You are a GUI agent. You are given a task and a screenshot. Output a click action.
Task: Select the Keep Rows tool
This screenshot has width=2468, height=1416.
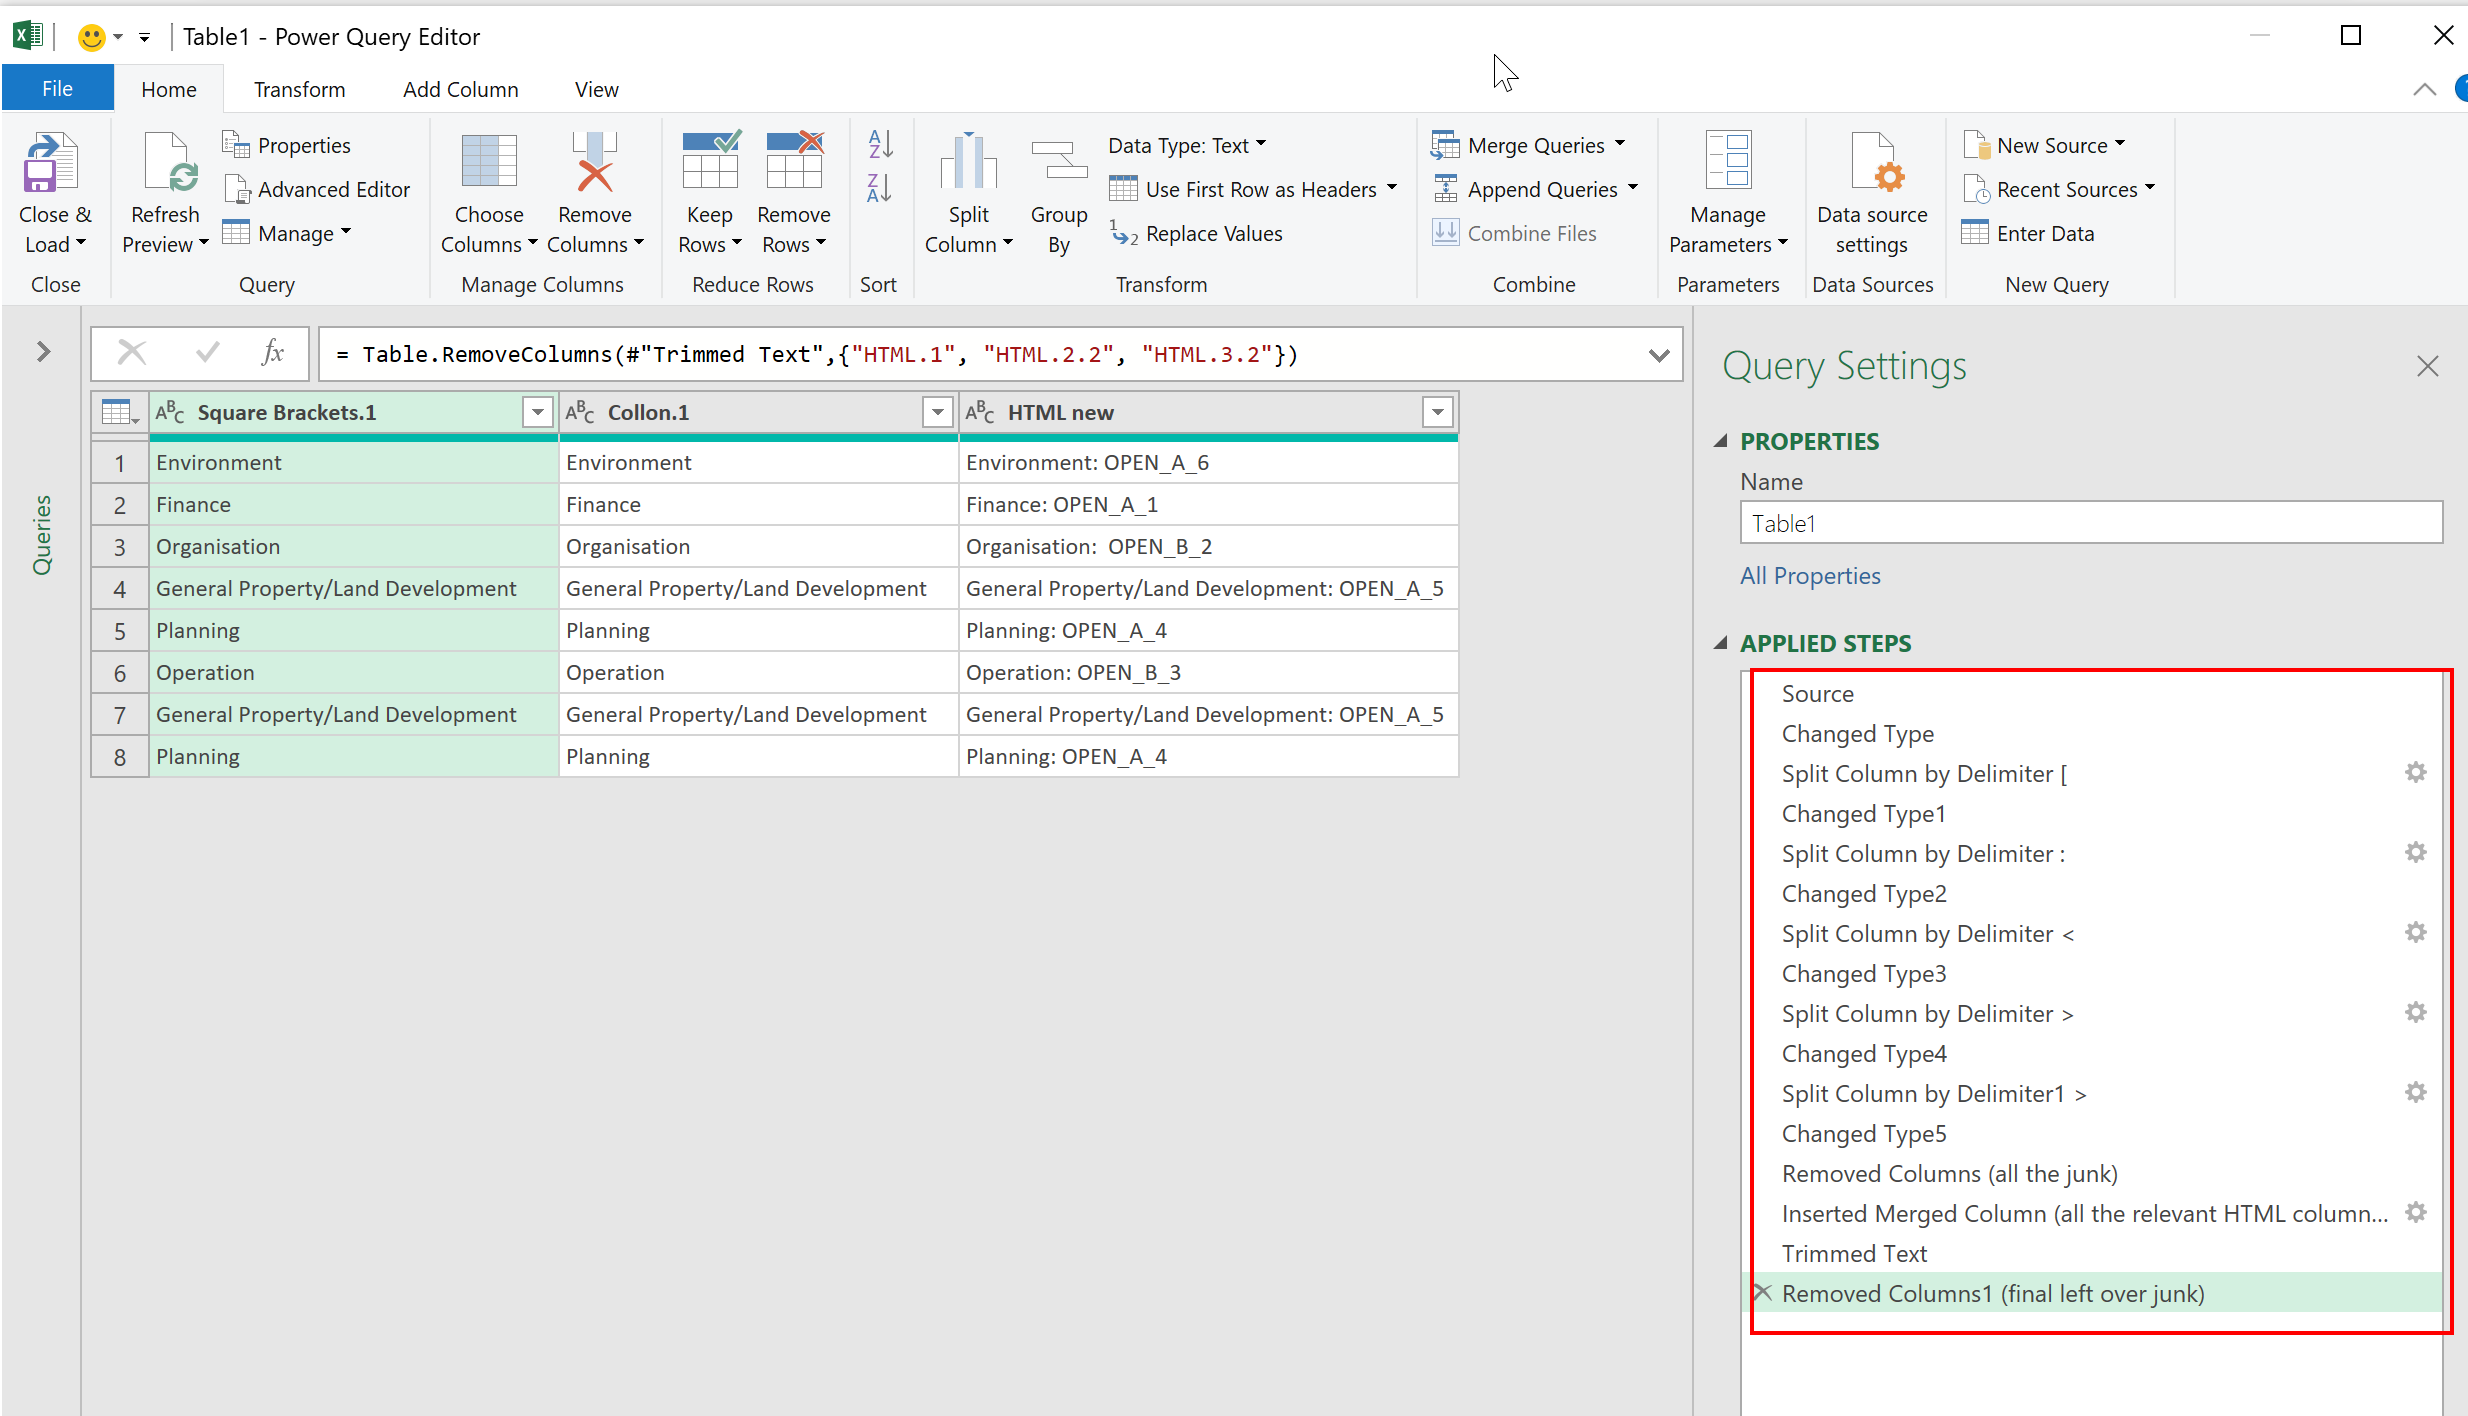709,190
